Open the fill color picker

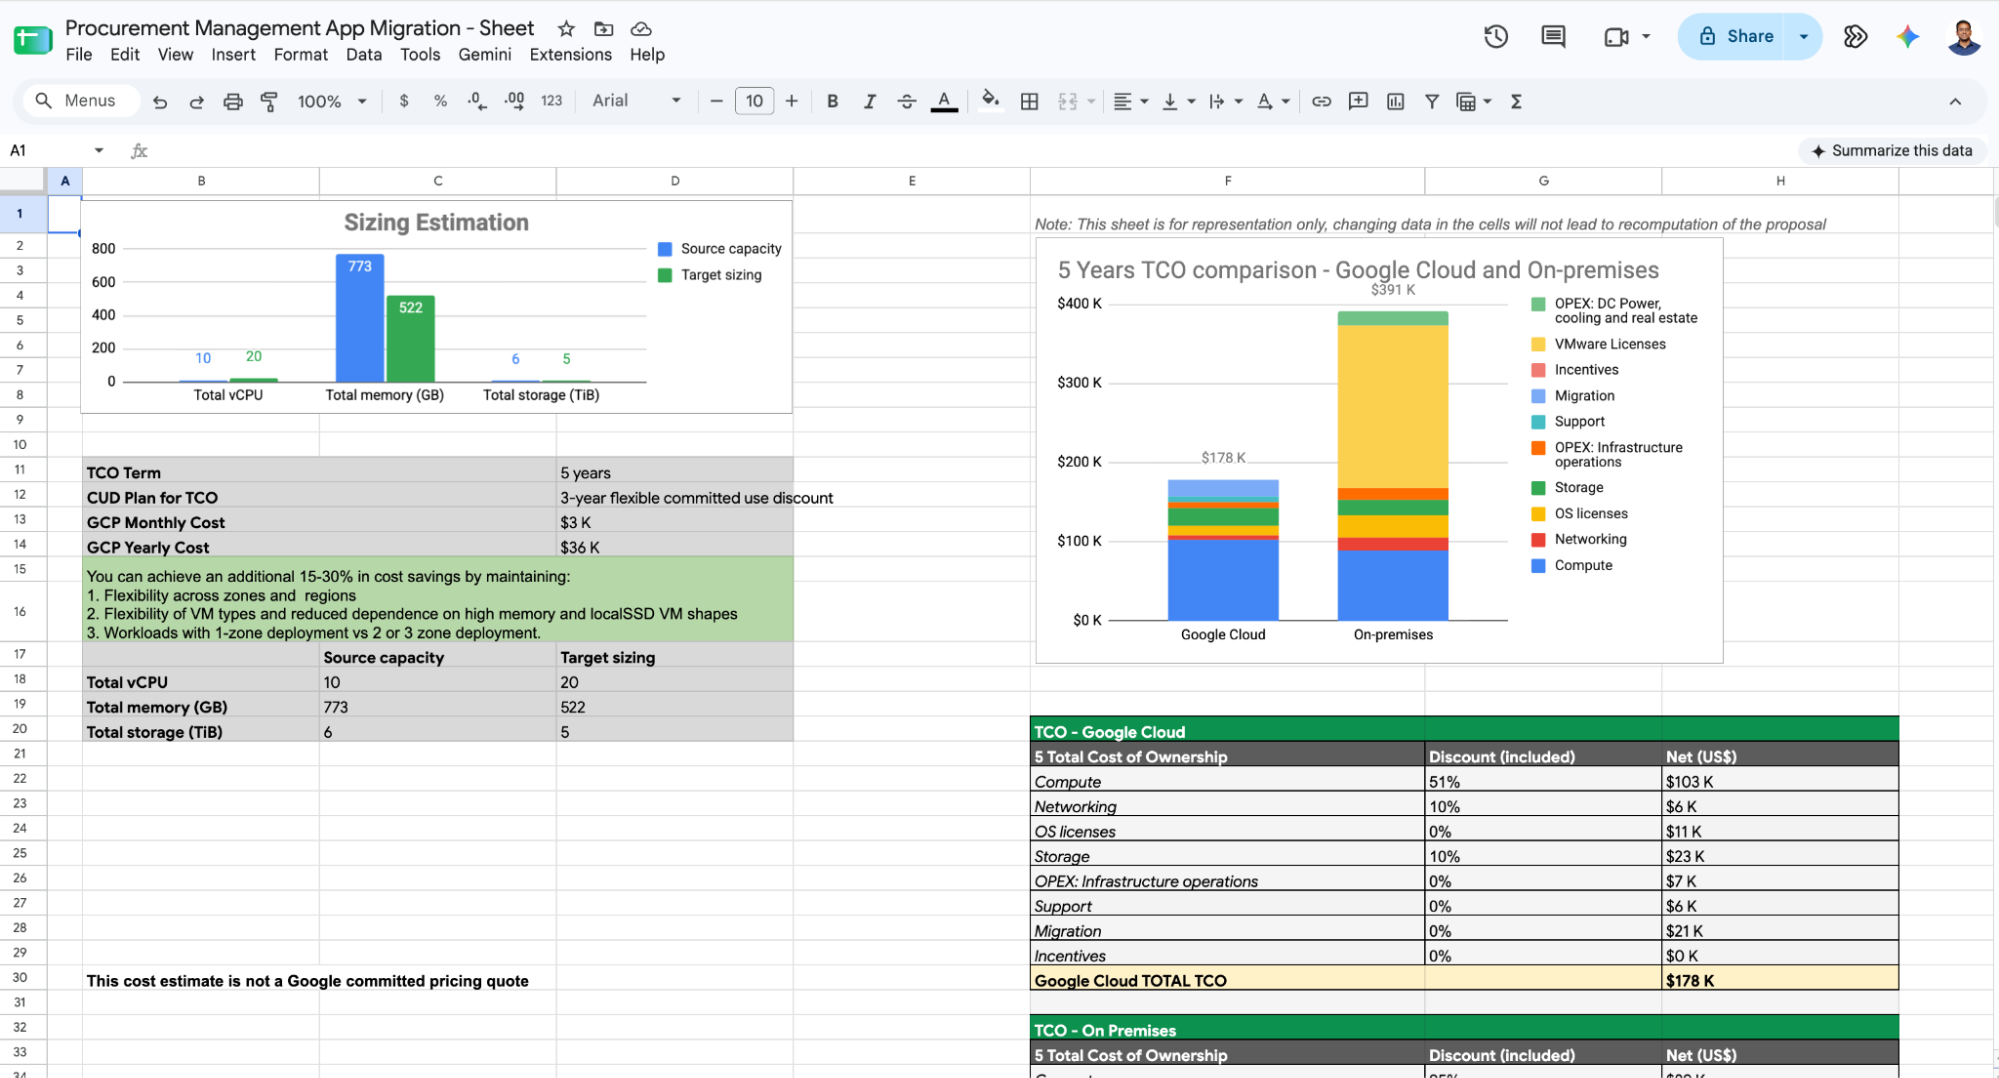pyautogui.click(x=990, y=100)
